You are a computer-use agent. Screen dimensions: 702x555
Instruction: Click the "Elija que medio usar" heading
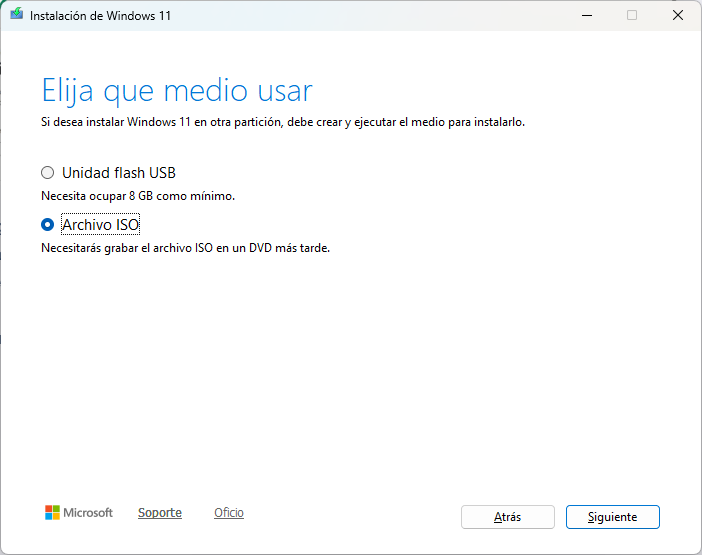click(176, 91)
